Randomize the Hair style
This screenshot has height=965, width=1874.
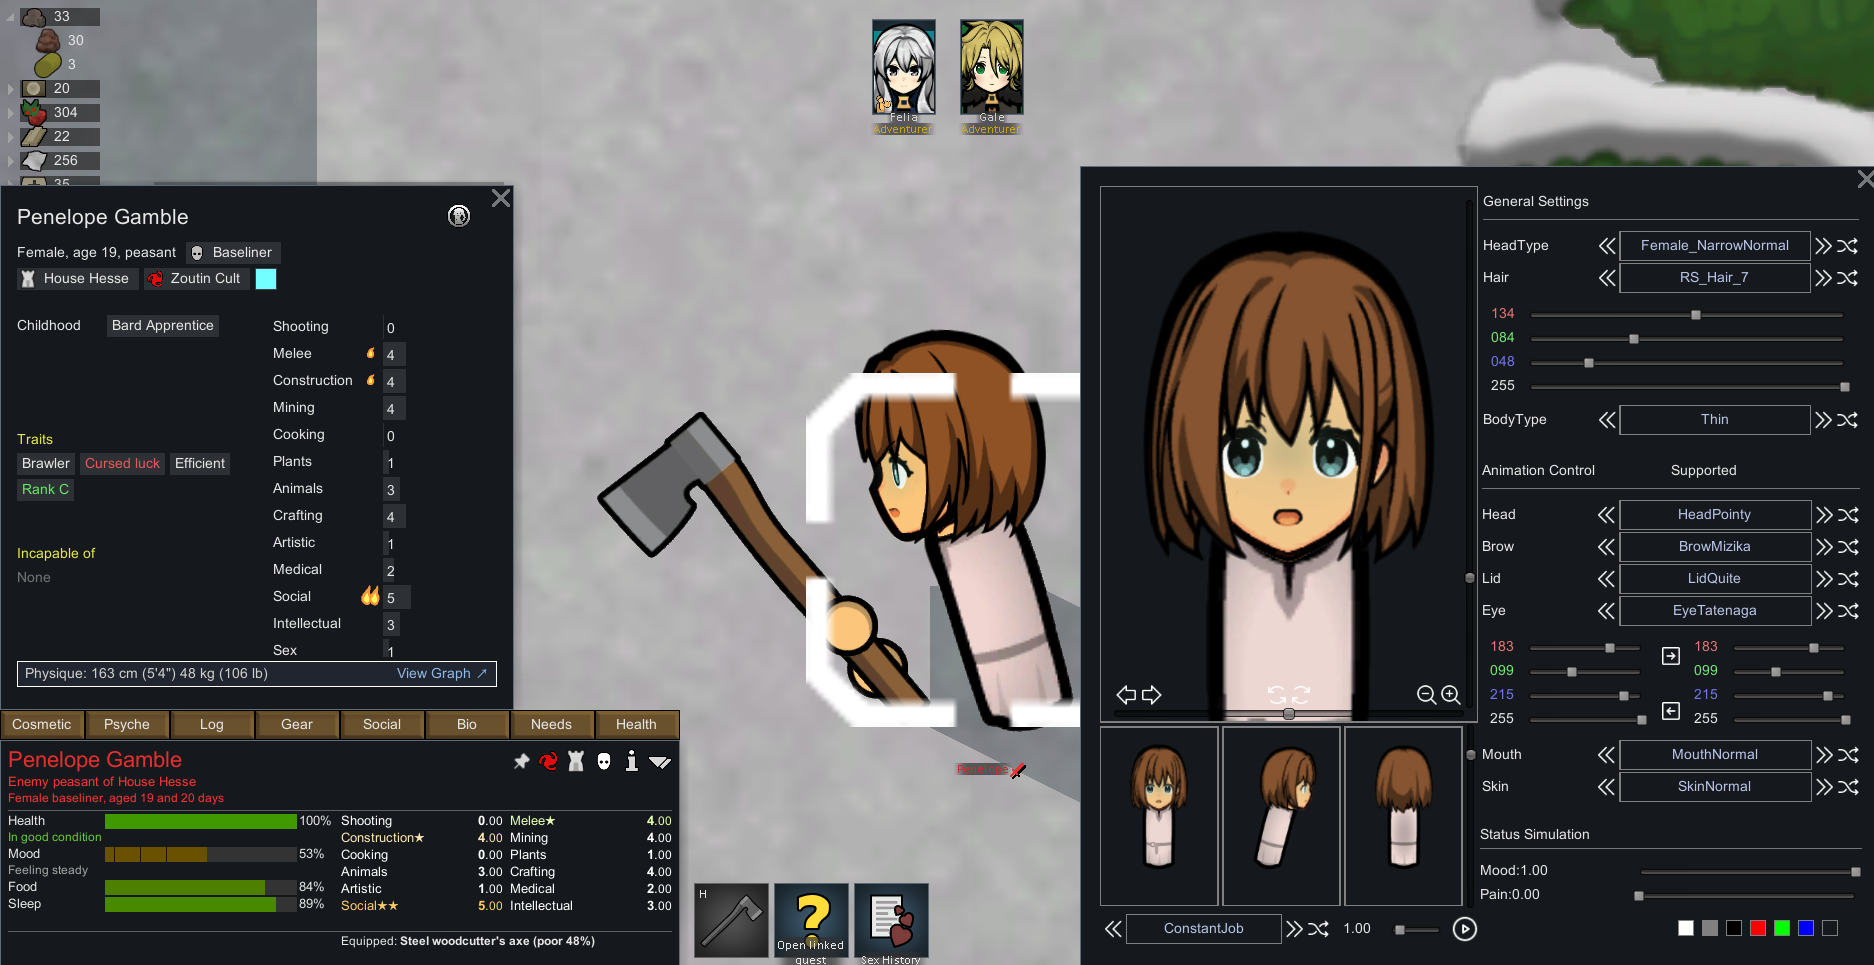(x=1848, y=278)
